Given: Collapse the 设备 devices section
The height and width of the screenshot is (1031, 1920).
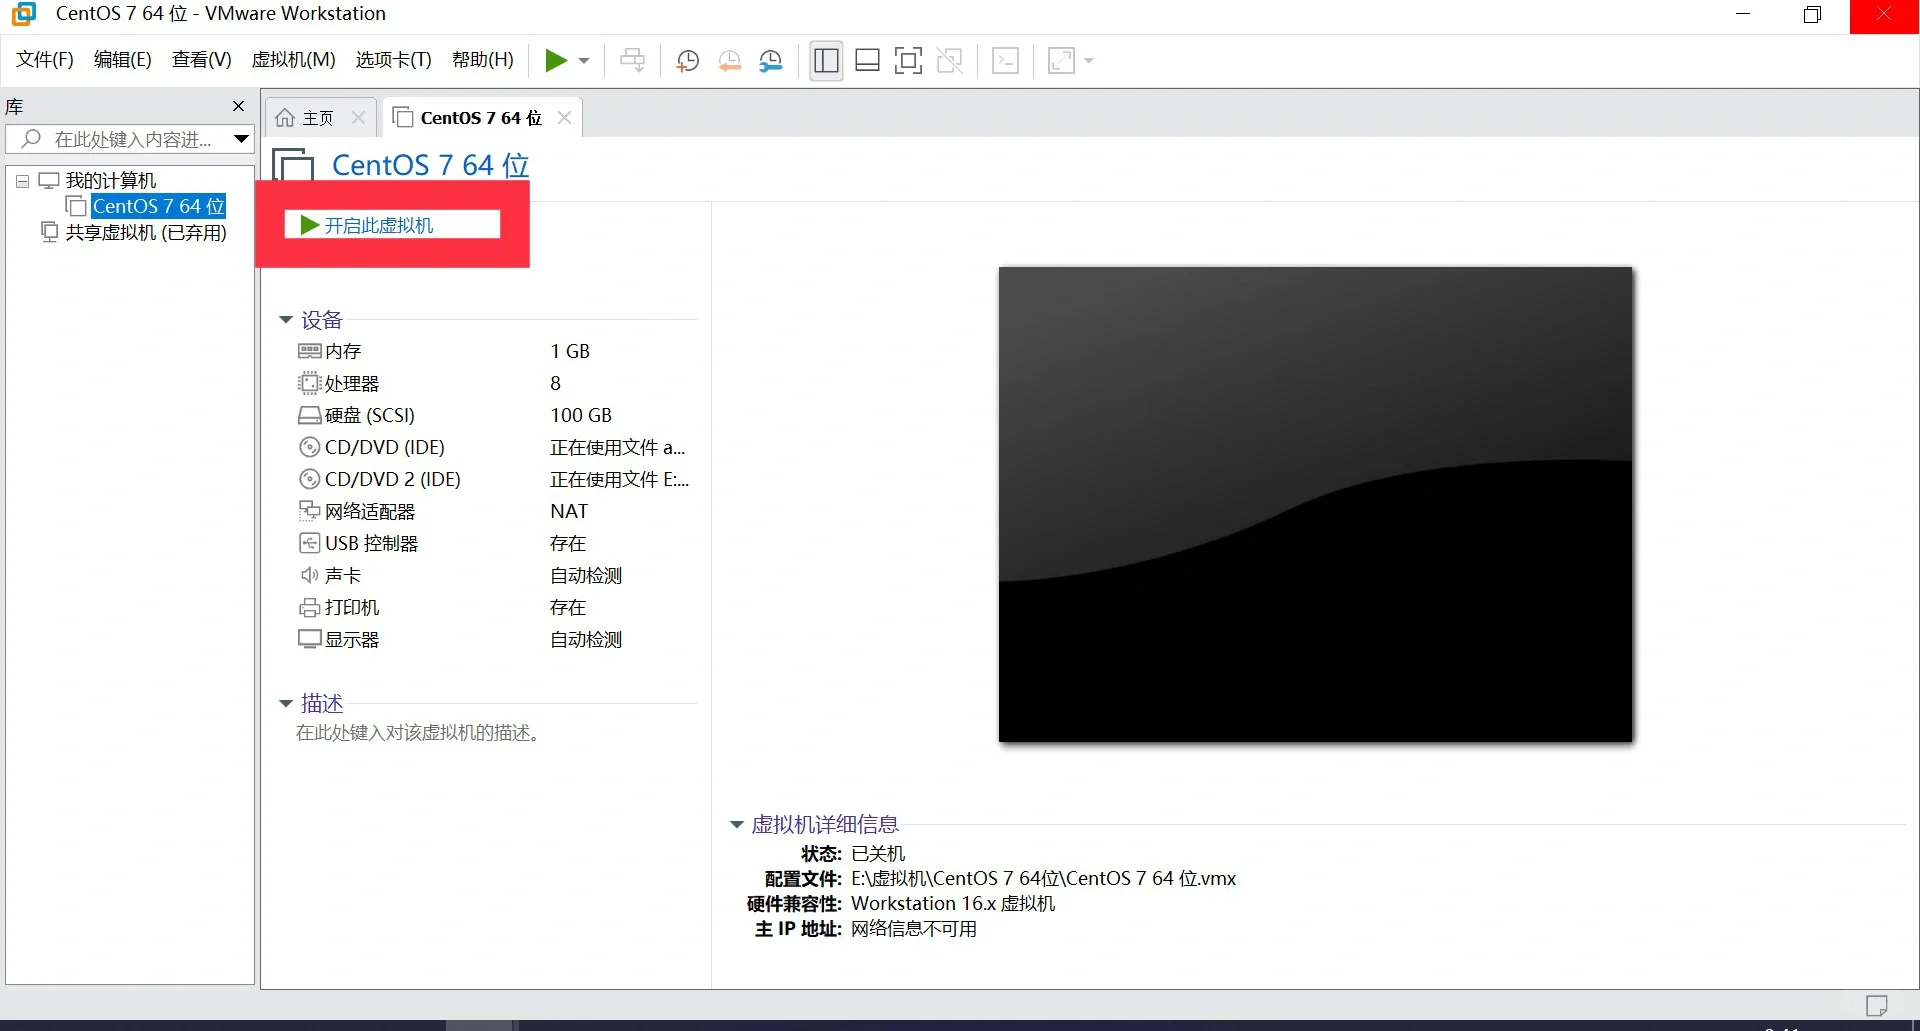Looking at the screenshot, I should click(x=286, y=320).
